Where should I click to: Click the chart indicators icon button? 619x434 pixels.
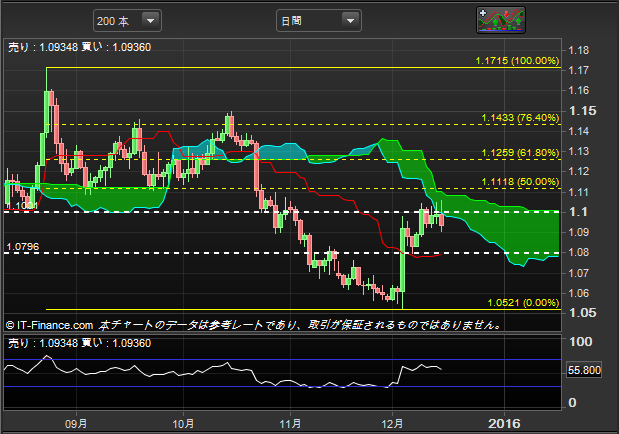(501, 20)
